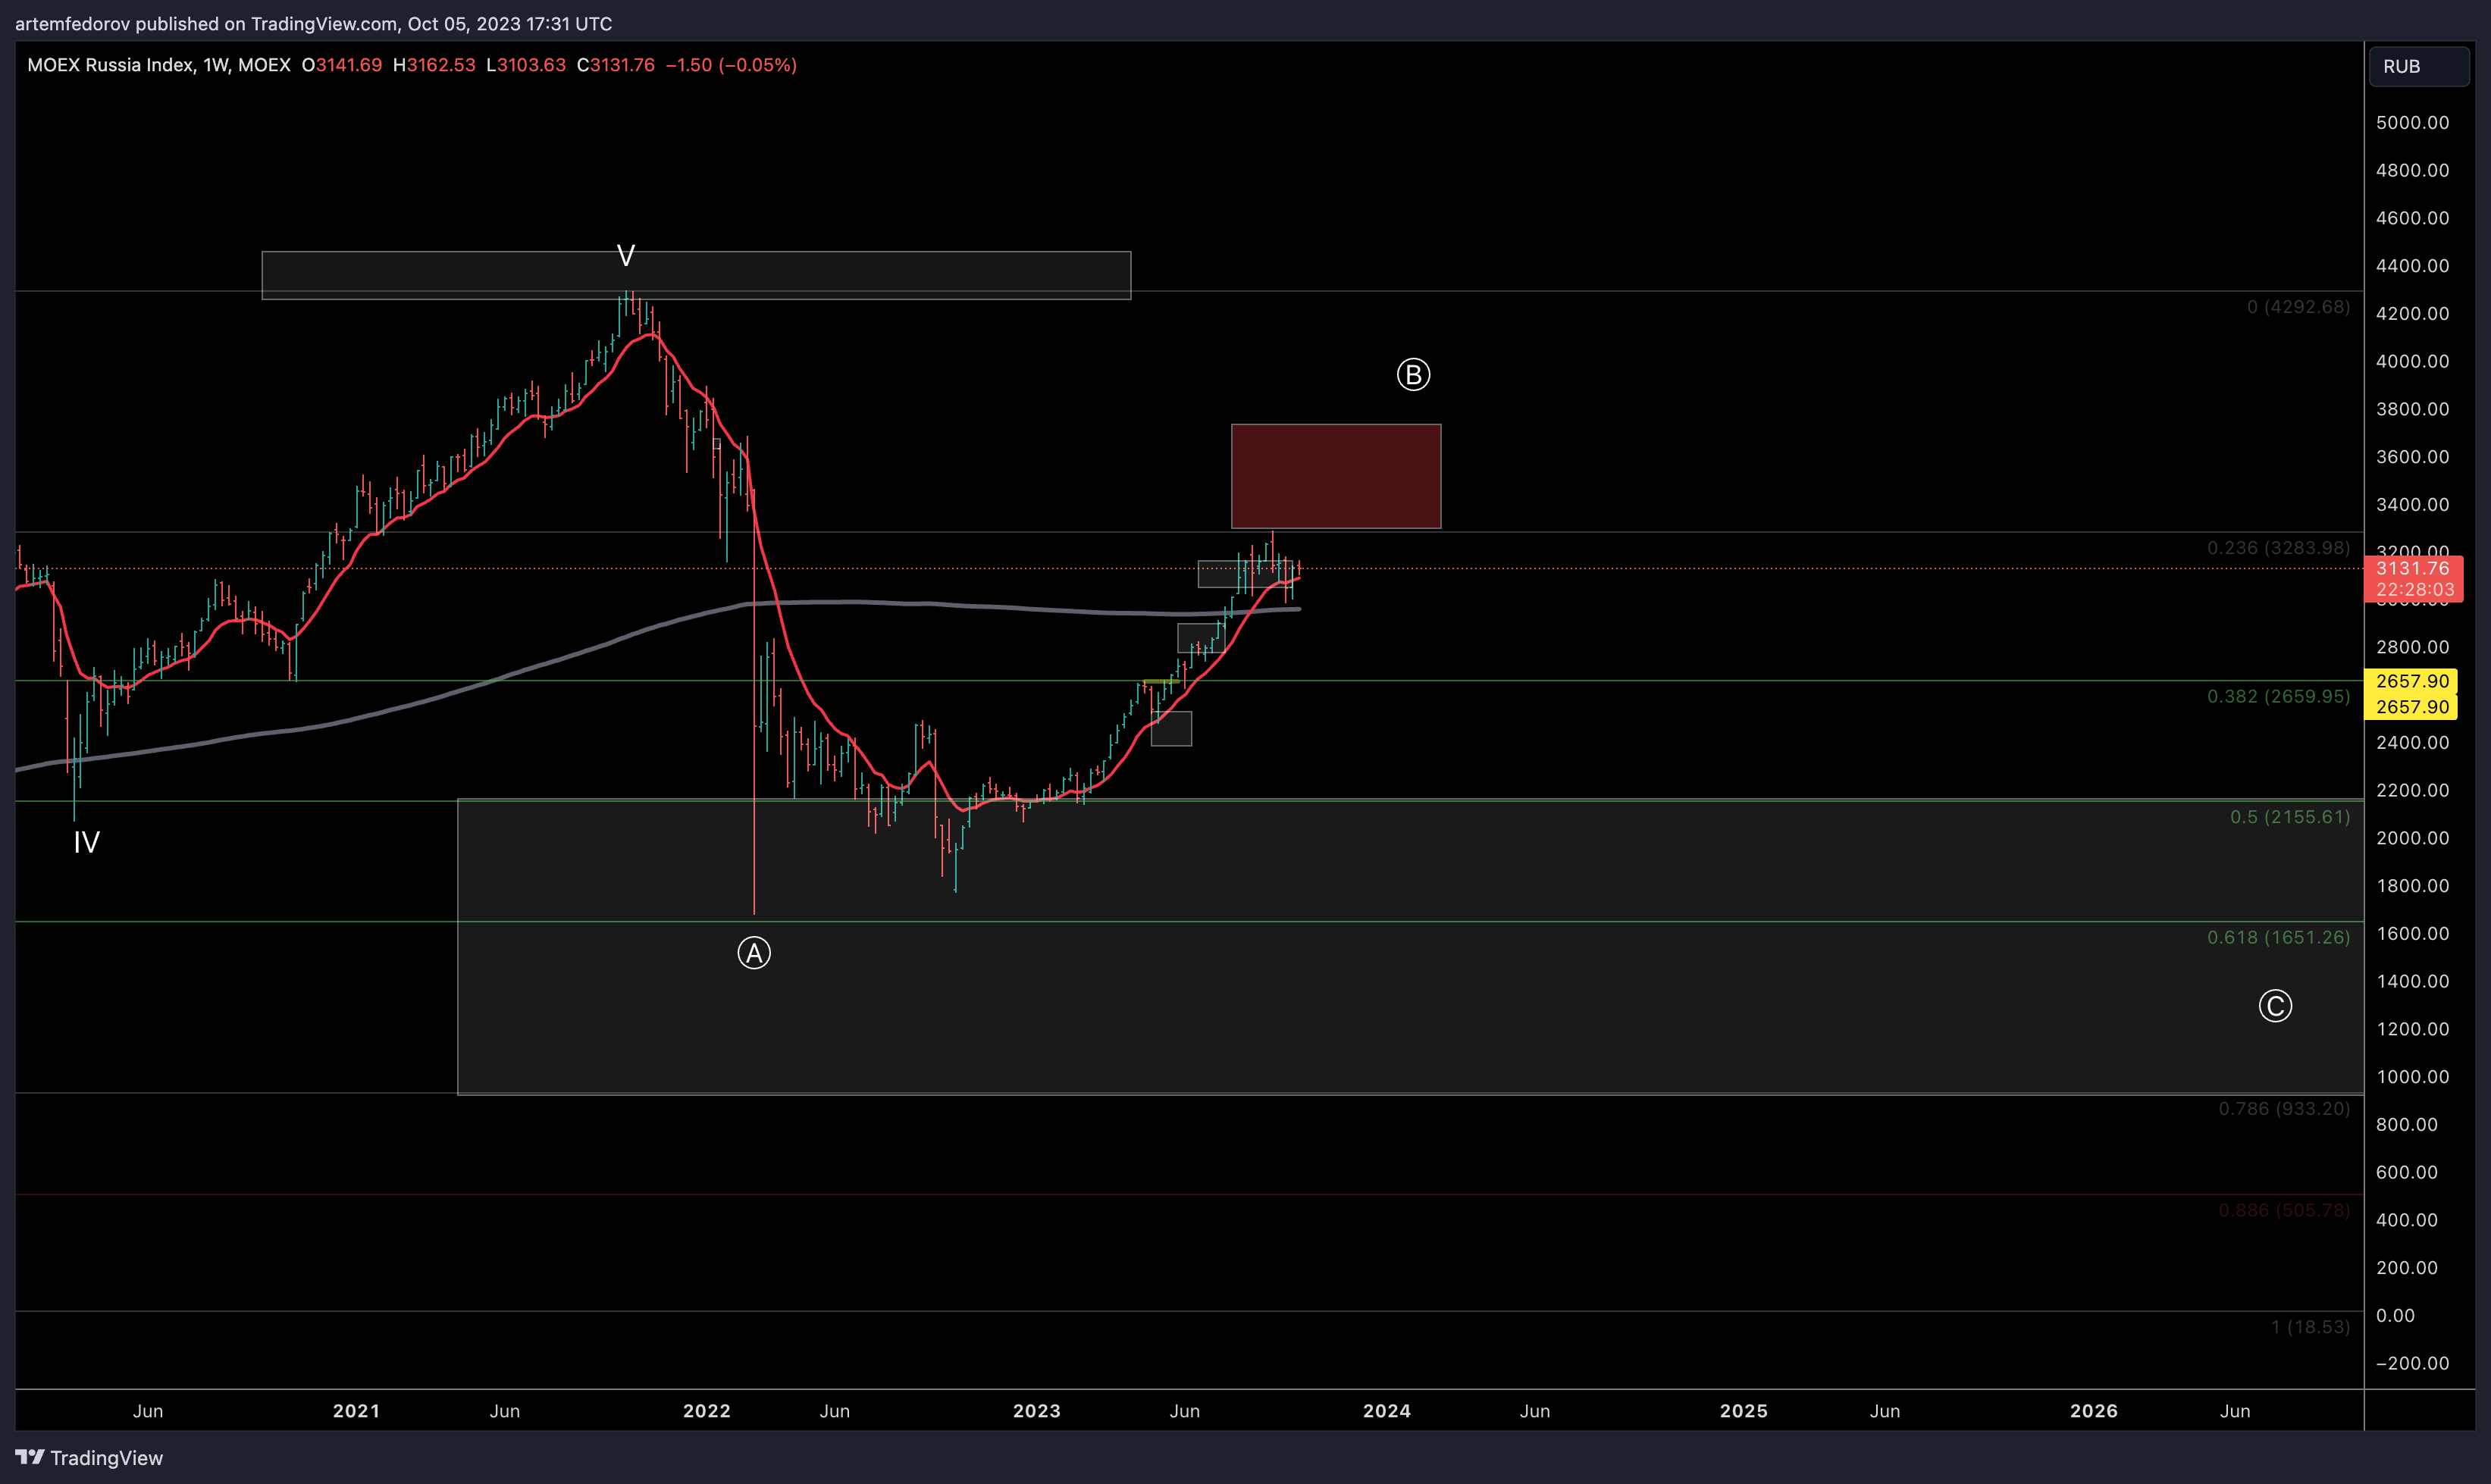Click the close value C3131.76
The height and width of the screenshot is (1484, 2491).
click(616, 65)
